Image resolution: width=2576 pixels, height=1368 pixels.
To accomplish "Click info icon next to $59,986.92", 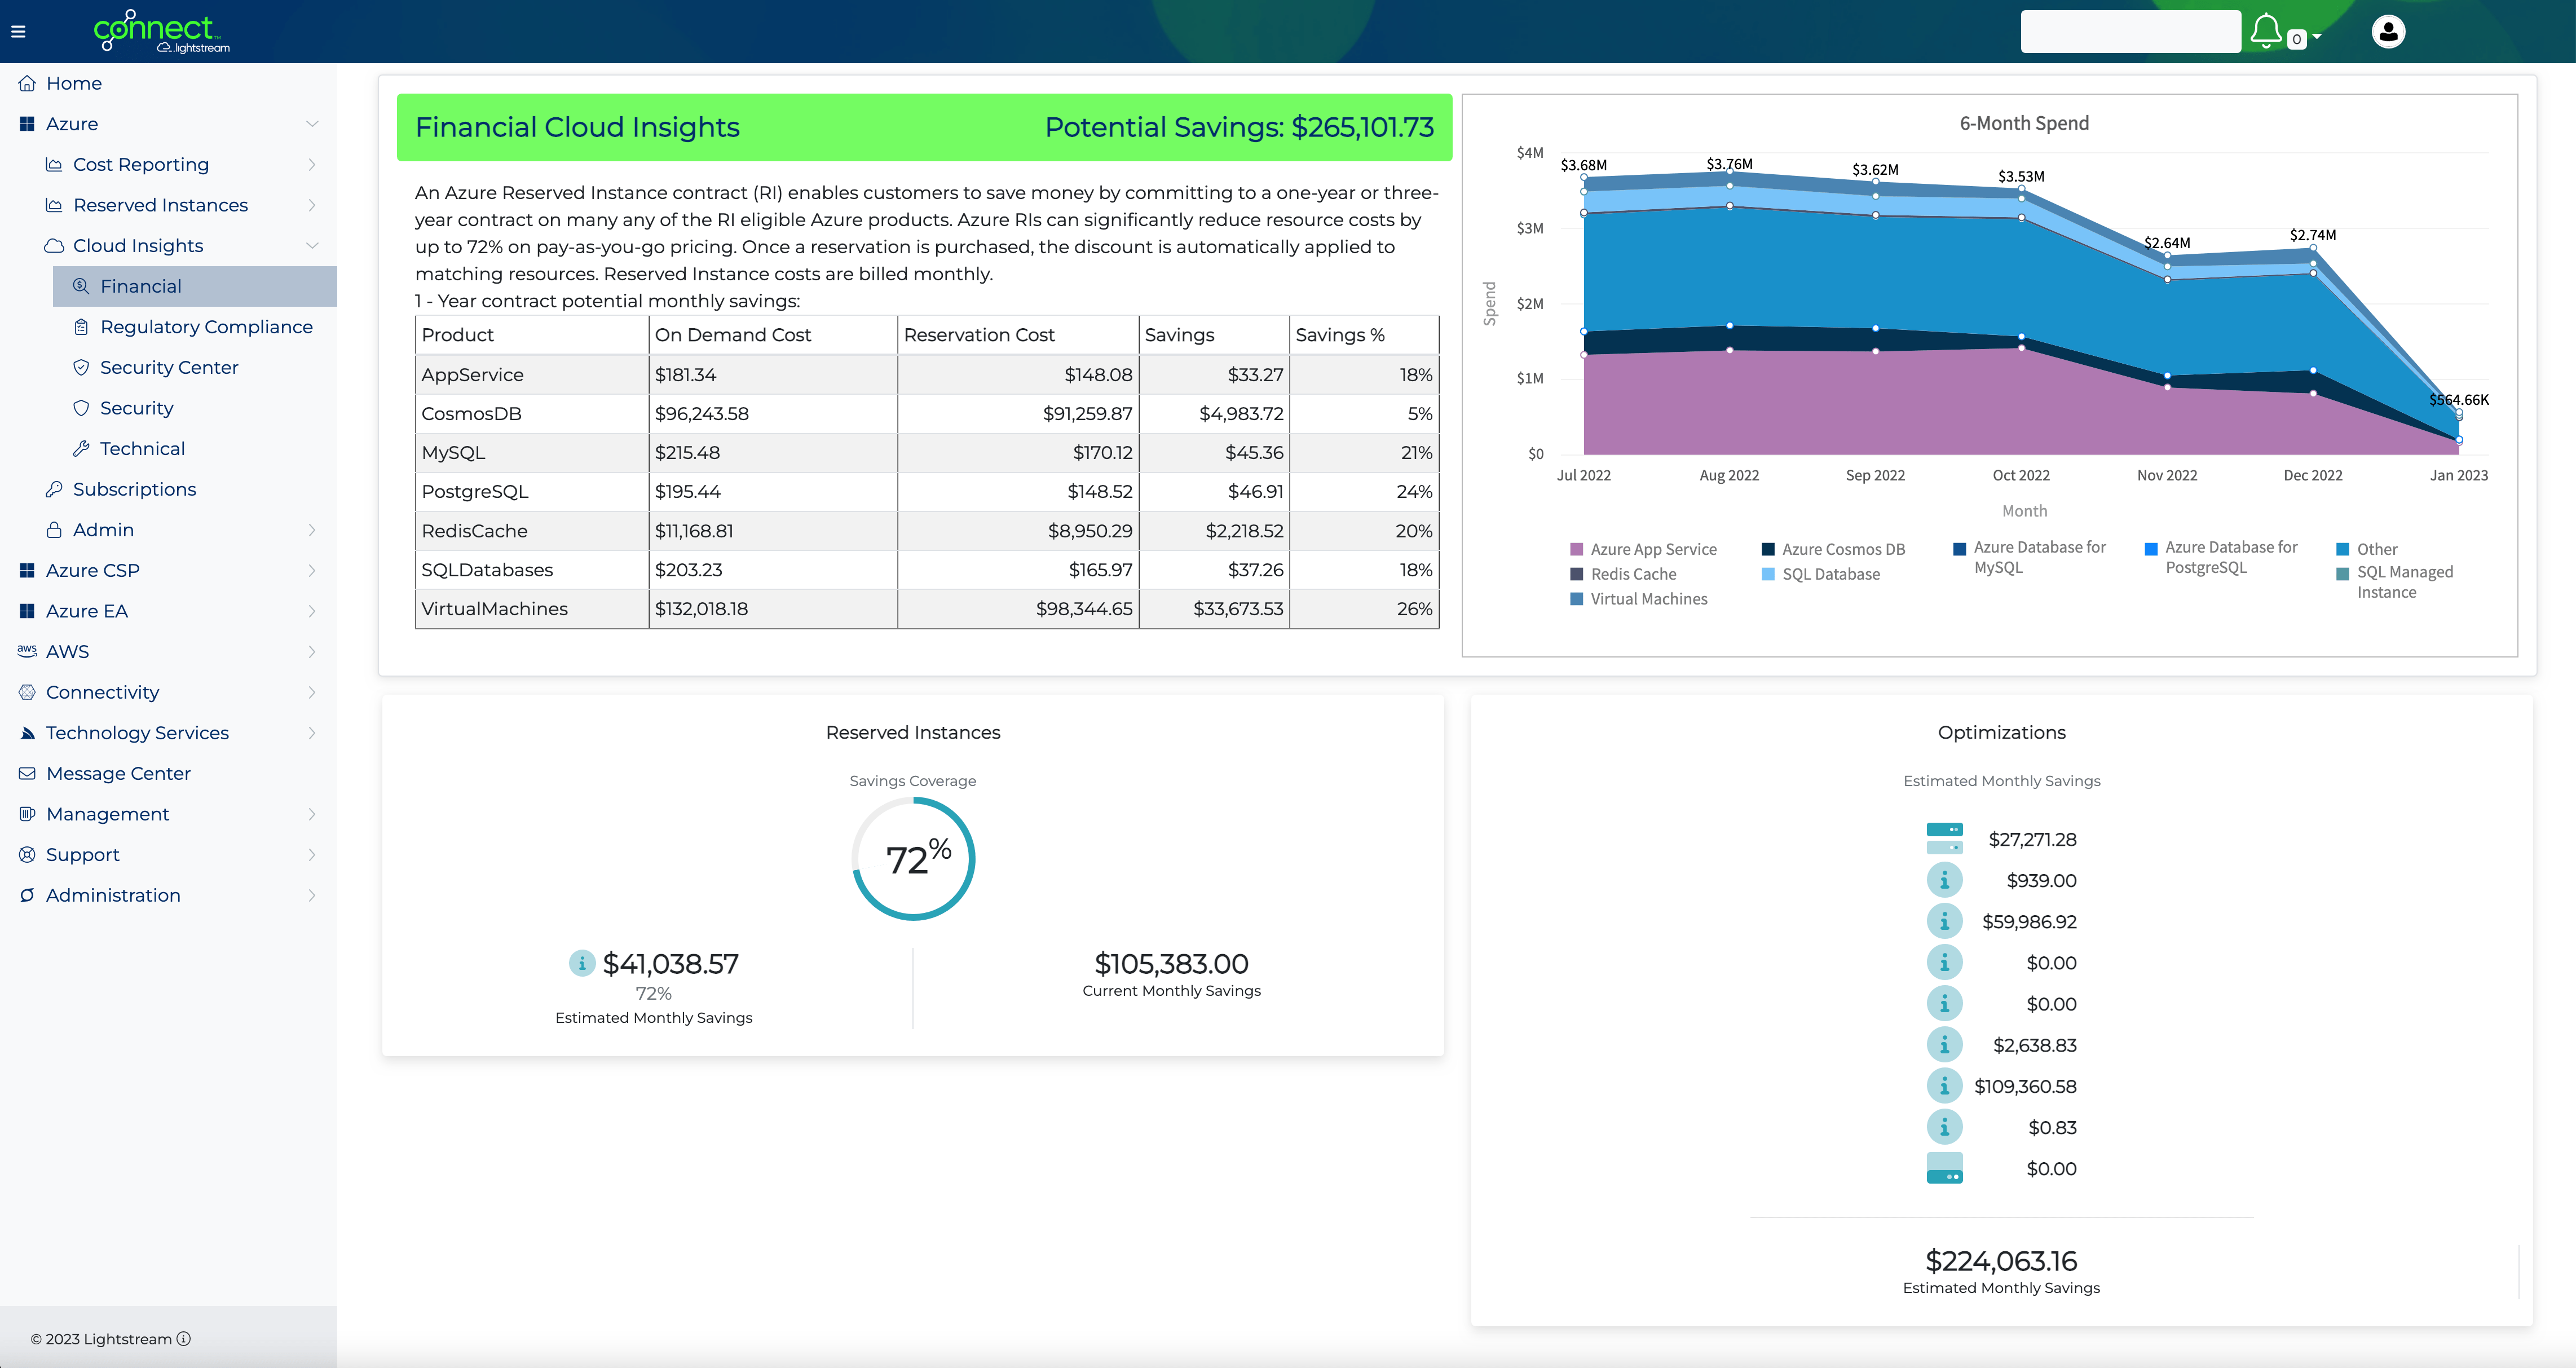I will [x=1944, y=921].
